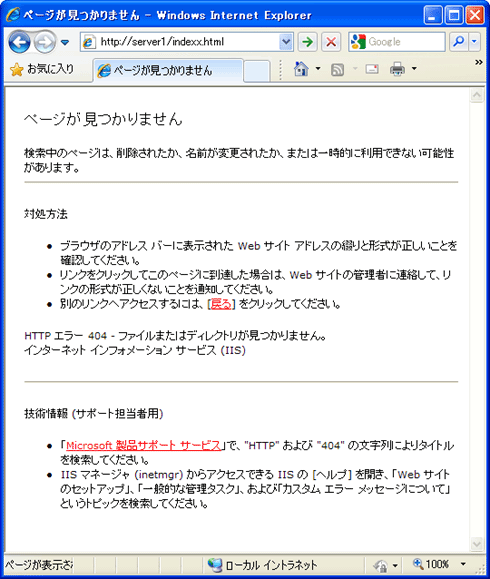
Task: Open a new blank tab
Action: [257, 71]
